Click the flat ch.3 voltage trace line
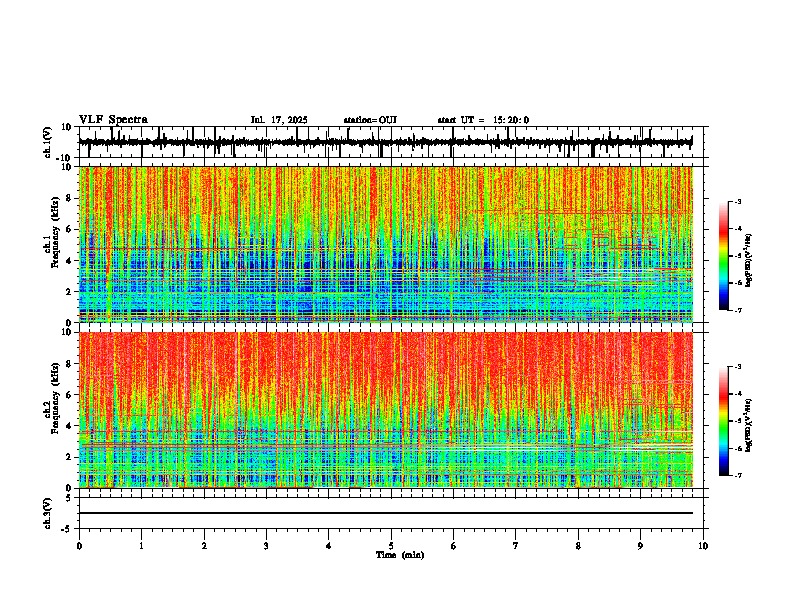The height and width of the screenshot is (612, 792). 386,513
